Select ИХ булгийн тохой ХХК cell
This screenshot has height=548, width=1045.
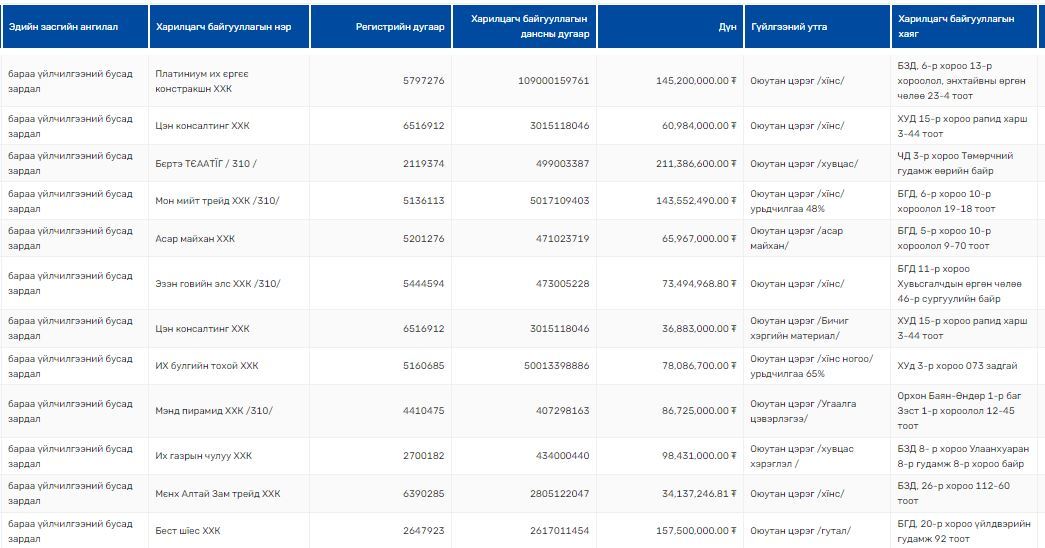pos(207,366)
